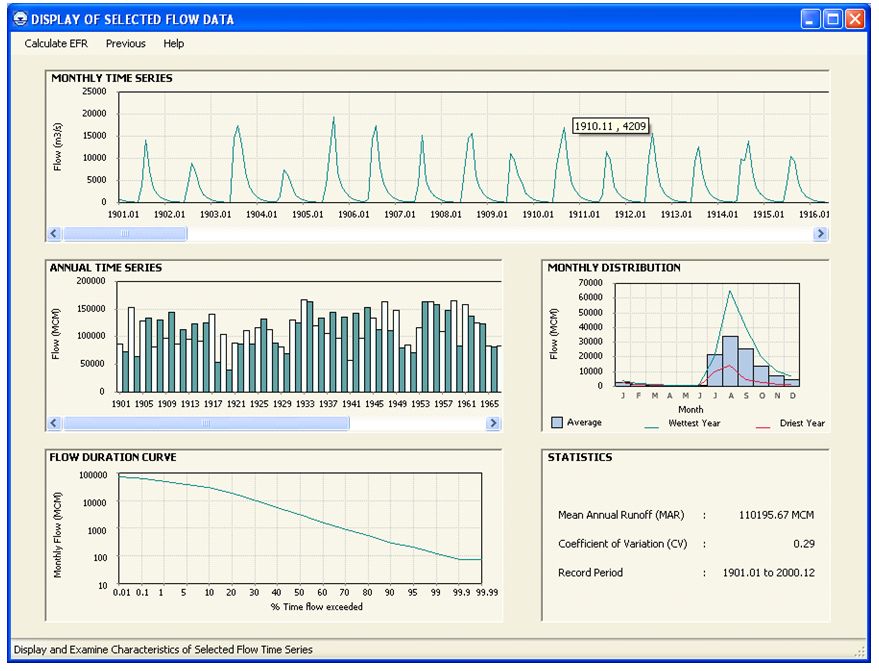Click left arrow of Monthly Time Series scrollbar

coord(55,234)
